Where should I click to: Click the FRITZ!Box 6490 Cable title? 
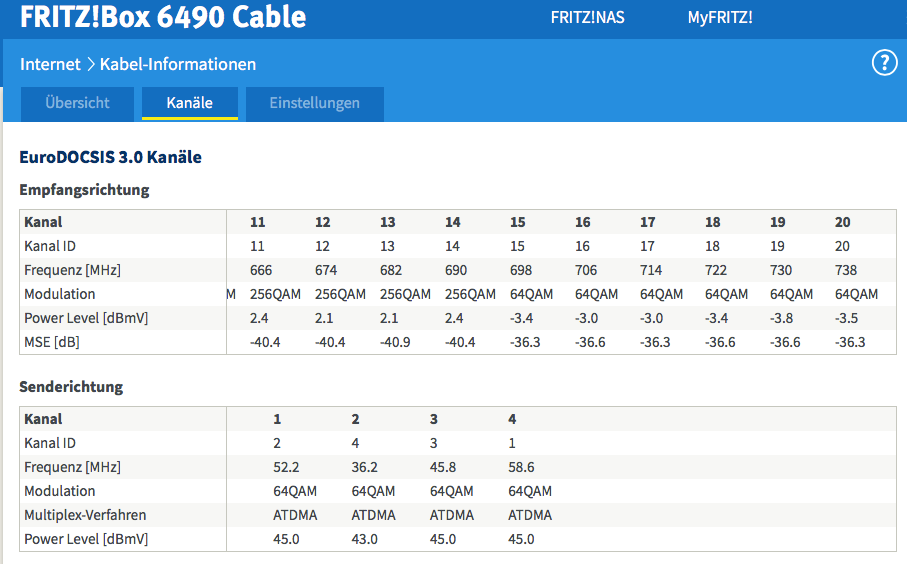[x=163, y=16]
